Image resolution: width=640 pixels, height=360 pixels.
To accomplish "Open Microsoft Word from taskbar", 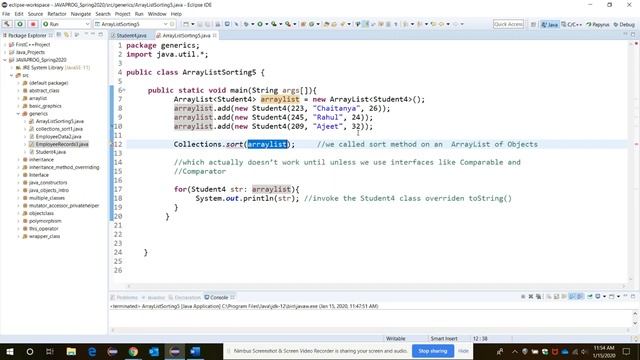I will (196, 351).
